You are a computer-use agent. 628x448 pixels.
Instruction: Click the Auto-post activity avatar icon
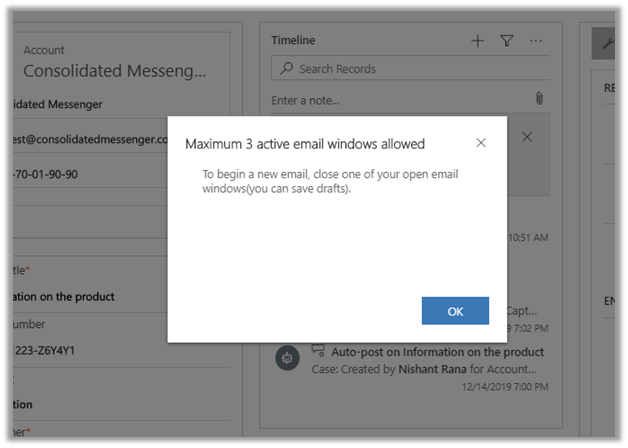287,359
